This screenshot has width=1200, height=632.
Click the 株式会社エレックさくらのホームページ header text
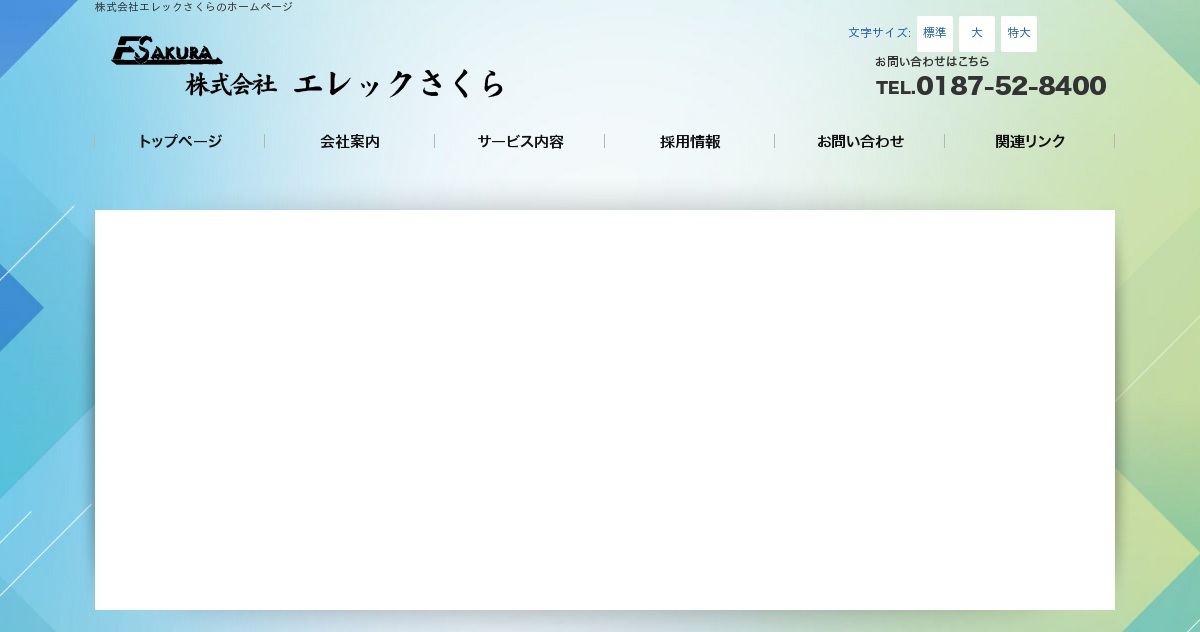194,7
